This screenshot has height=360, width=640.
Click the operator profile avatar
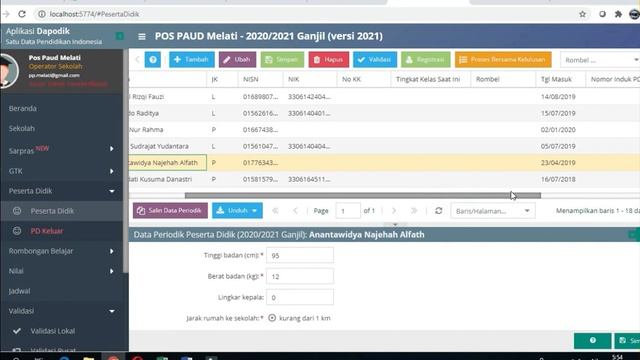pos(8,71)
